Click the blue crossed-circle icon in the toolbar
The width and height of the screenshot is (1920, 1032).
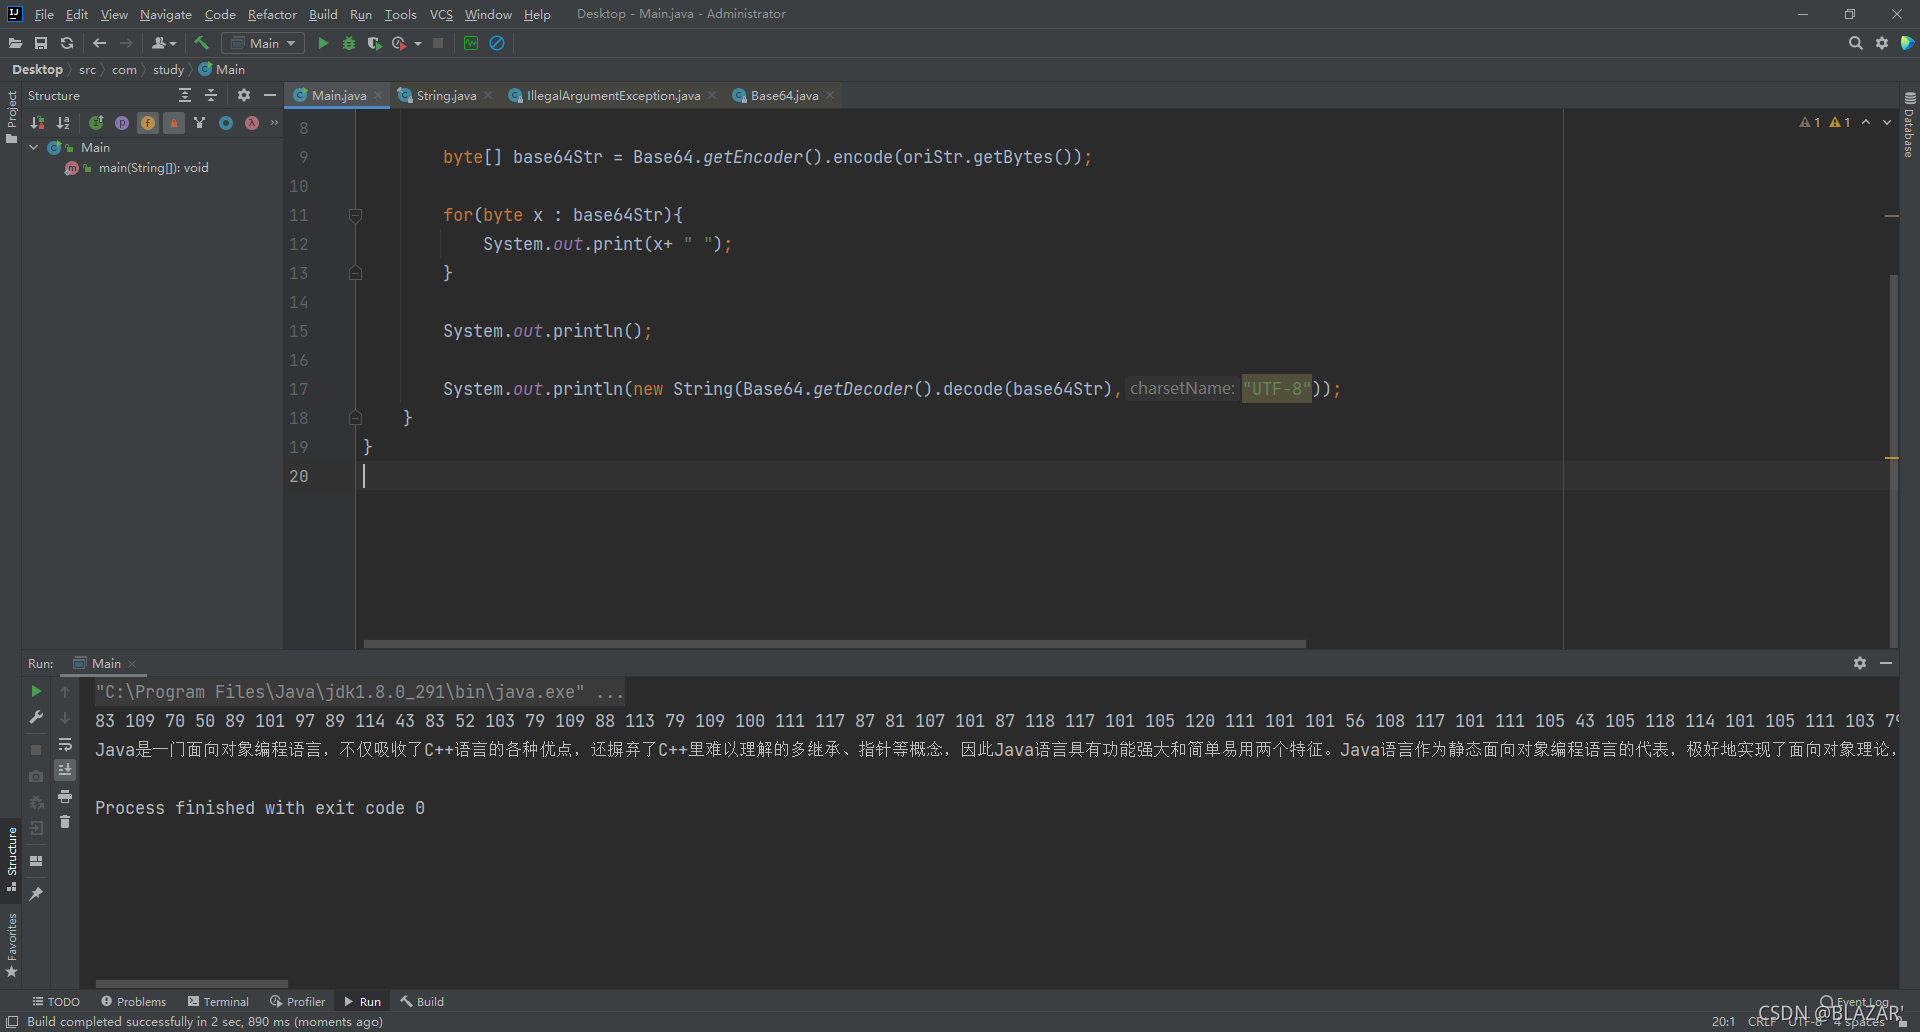[497, 43]
